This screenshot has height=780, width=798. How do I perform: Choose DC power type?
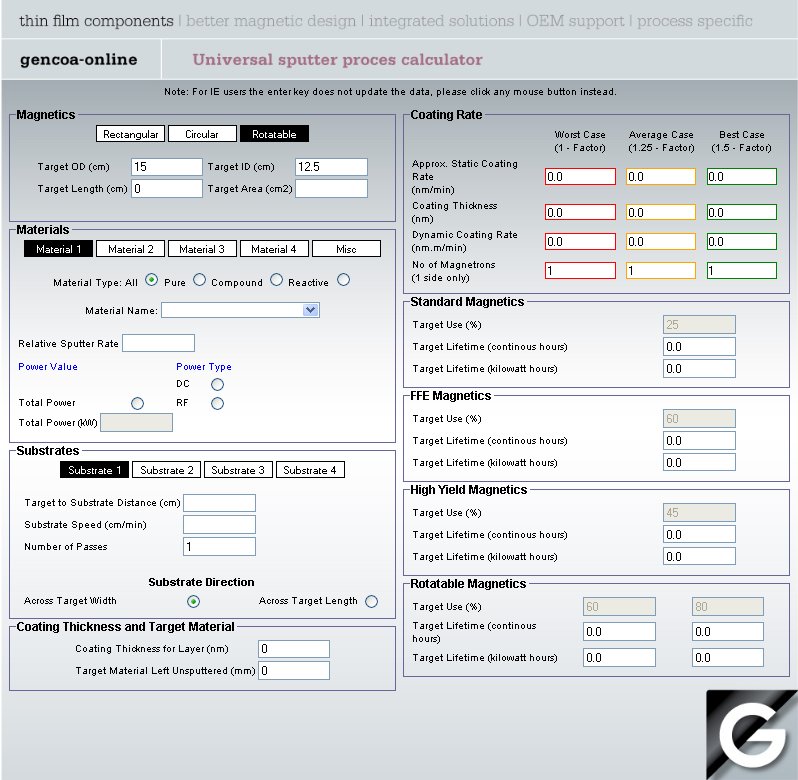click(217, 384)
